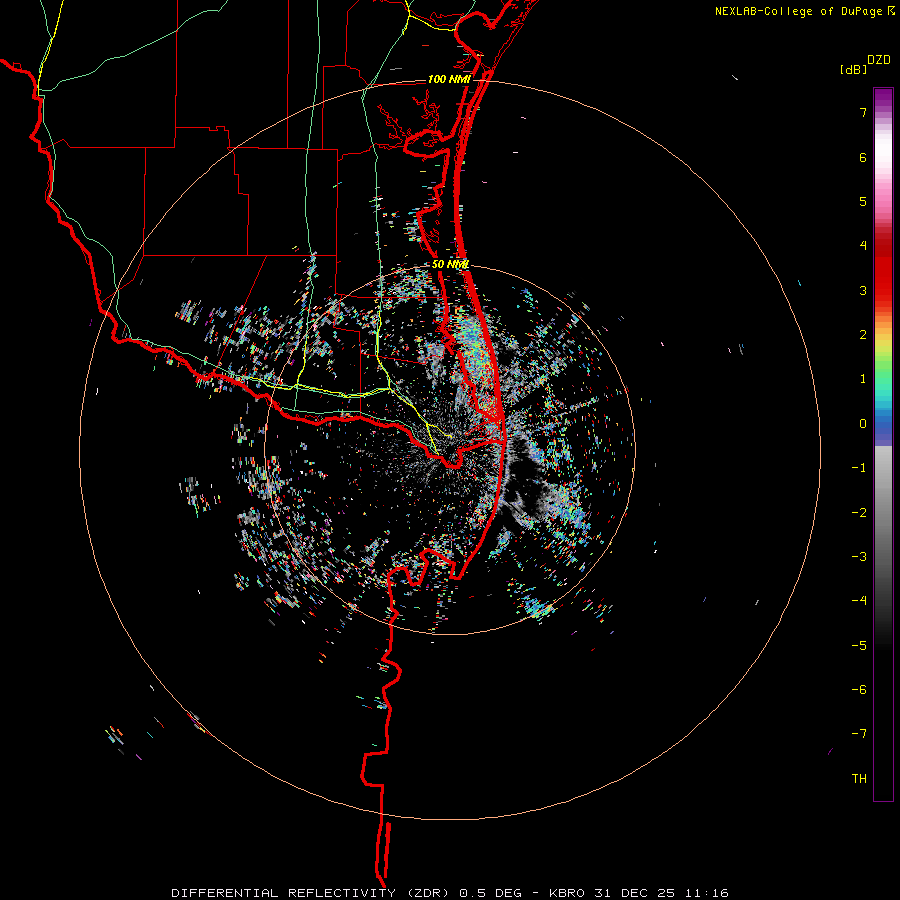
Task: Click the 4 value on the color scale
Action: click(x=863, y=246)
